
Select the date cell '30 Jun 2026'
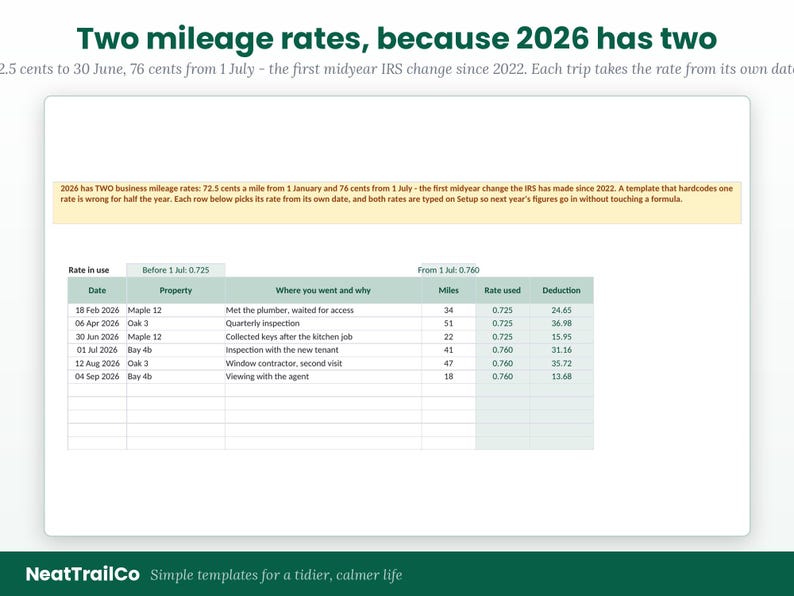coord(97,337)
